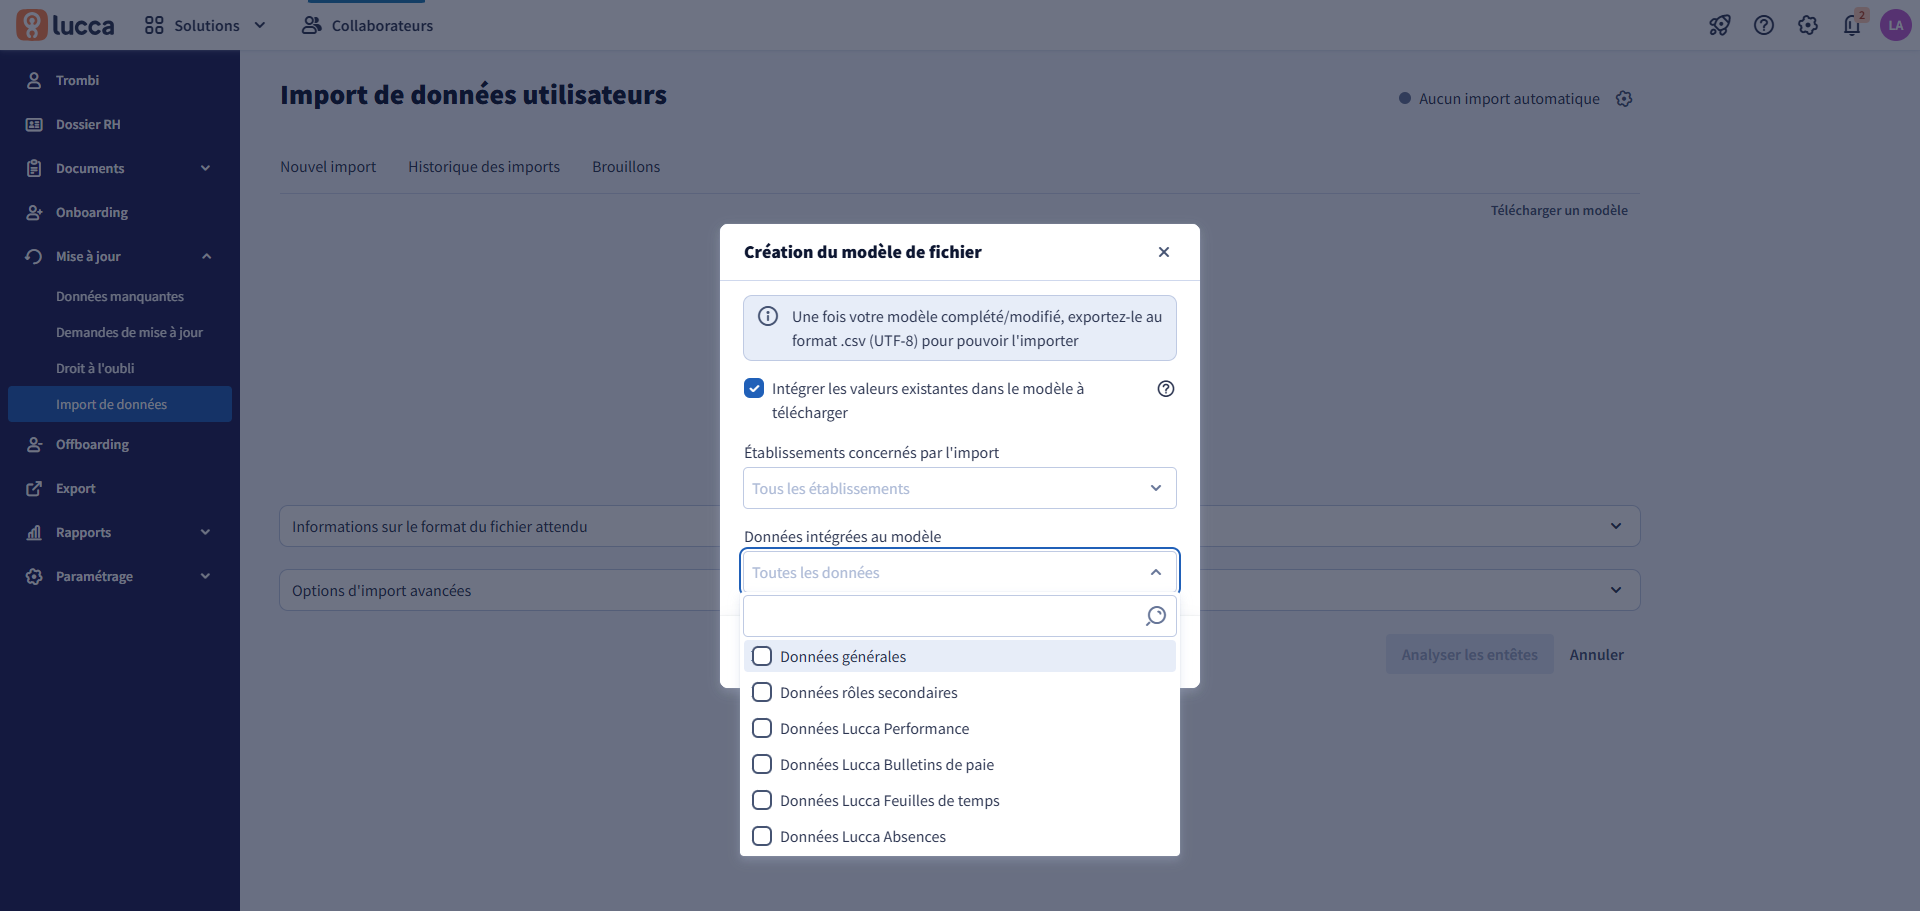This screenshot has width=1920, height=911.
Task: Close the Création du modèle dialog
Action: (1164, 252)
